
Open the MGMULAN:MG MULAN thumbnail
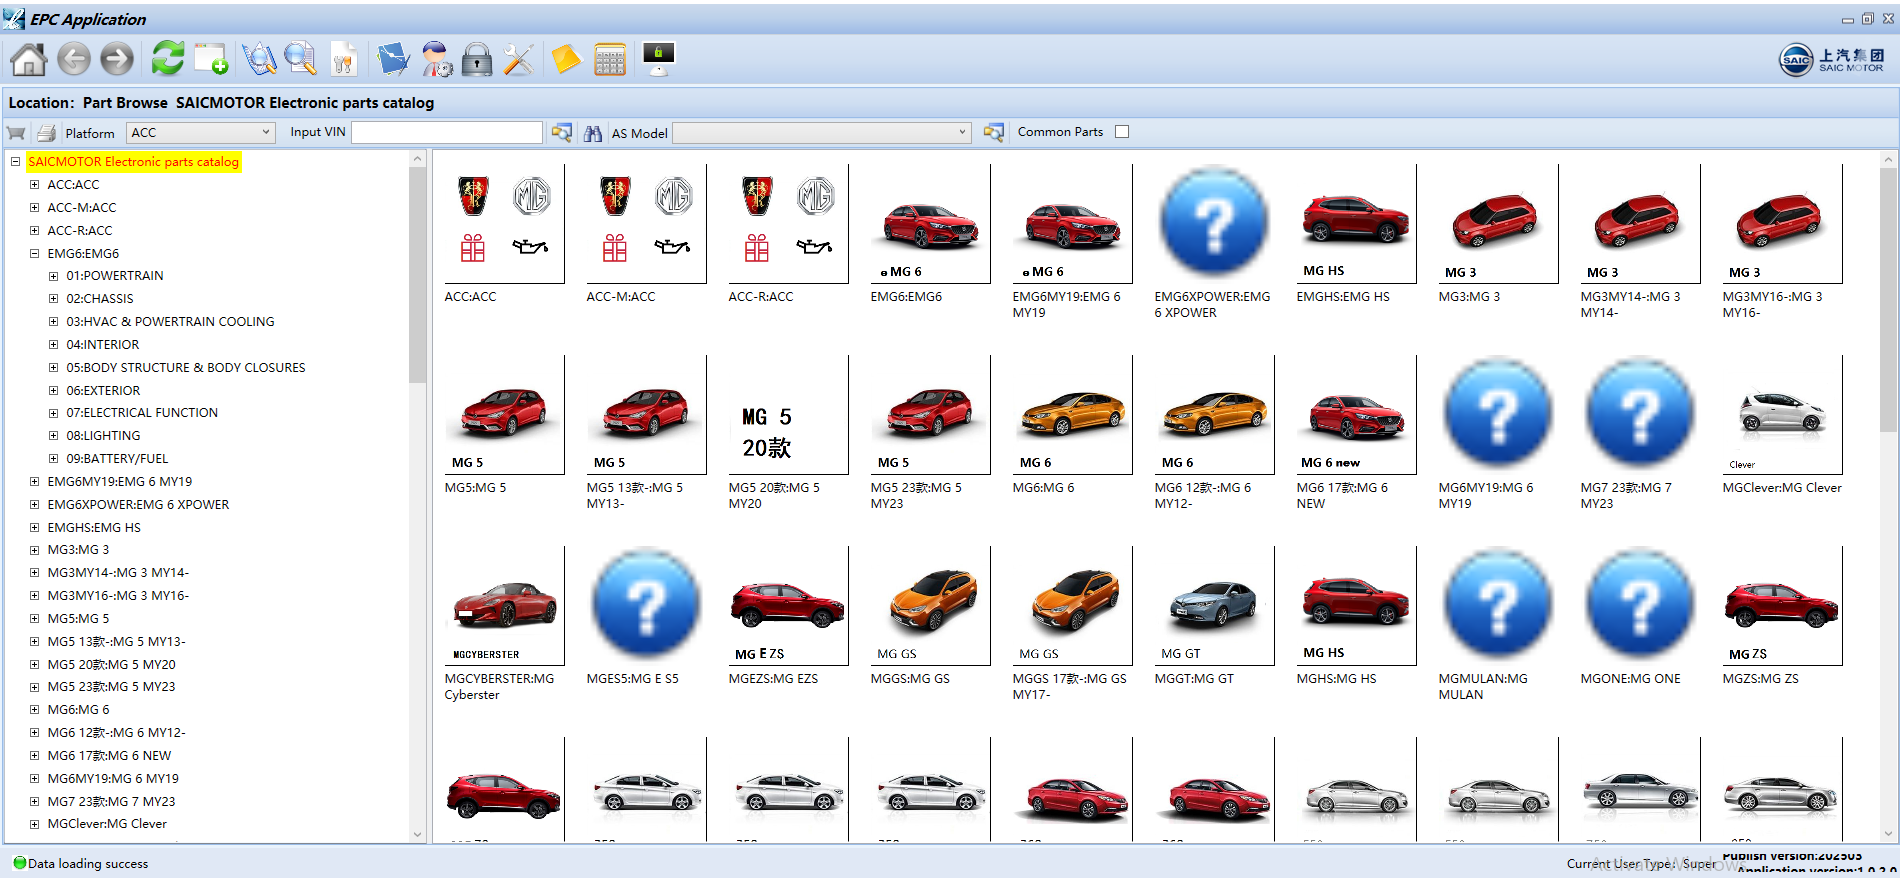1498,605
